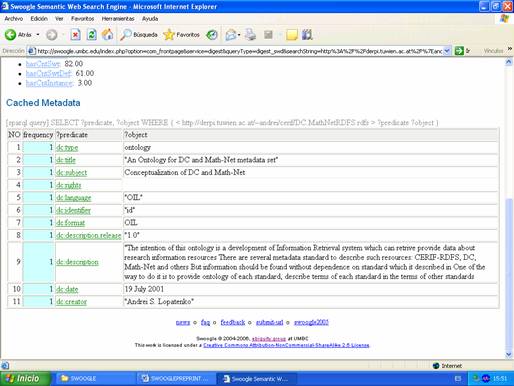Click the scrollbar down arrow
Screen dimensions: 514x386
(x=509, y=355)
